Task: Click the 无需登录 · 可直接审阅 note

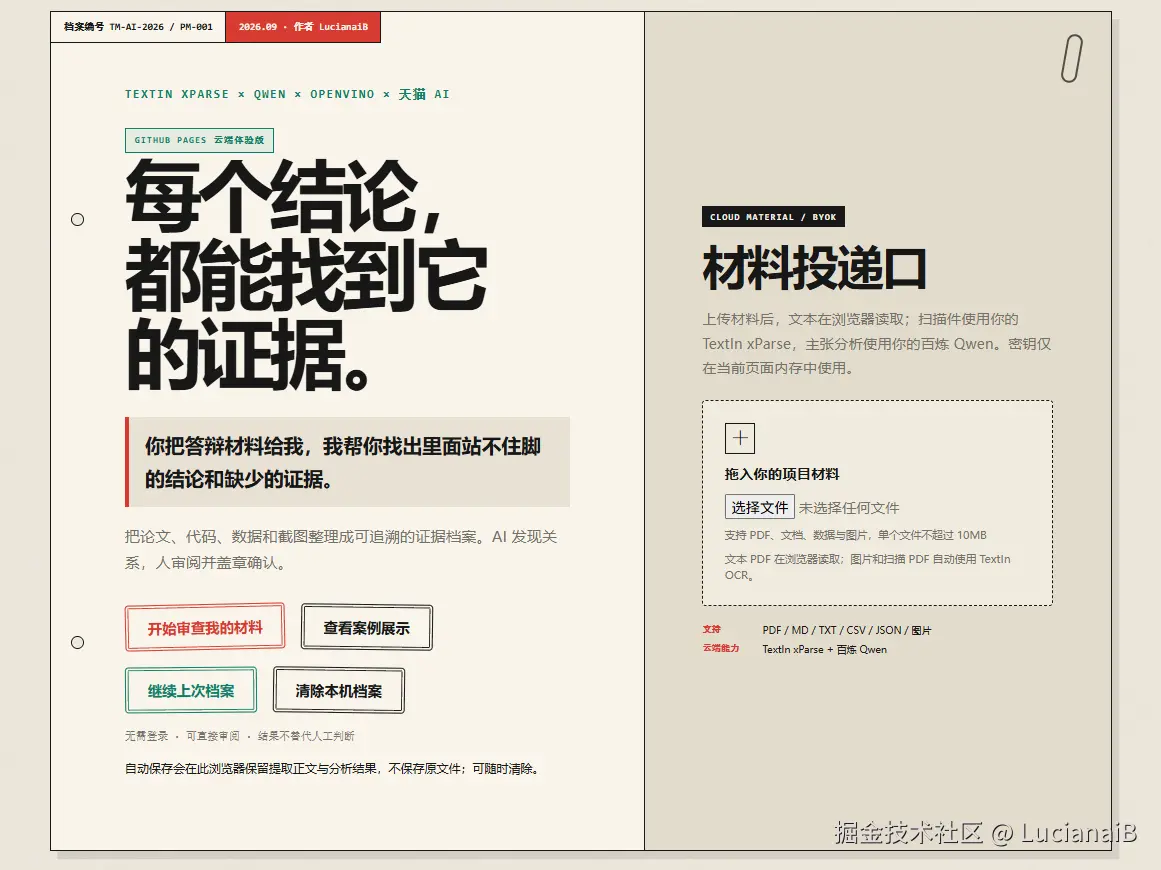Action: [239, 735]
